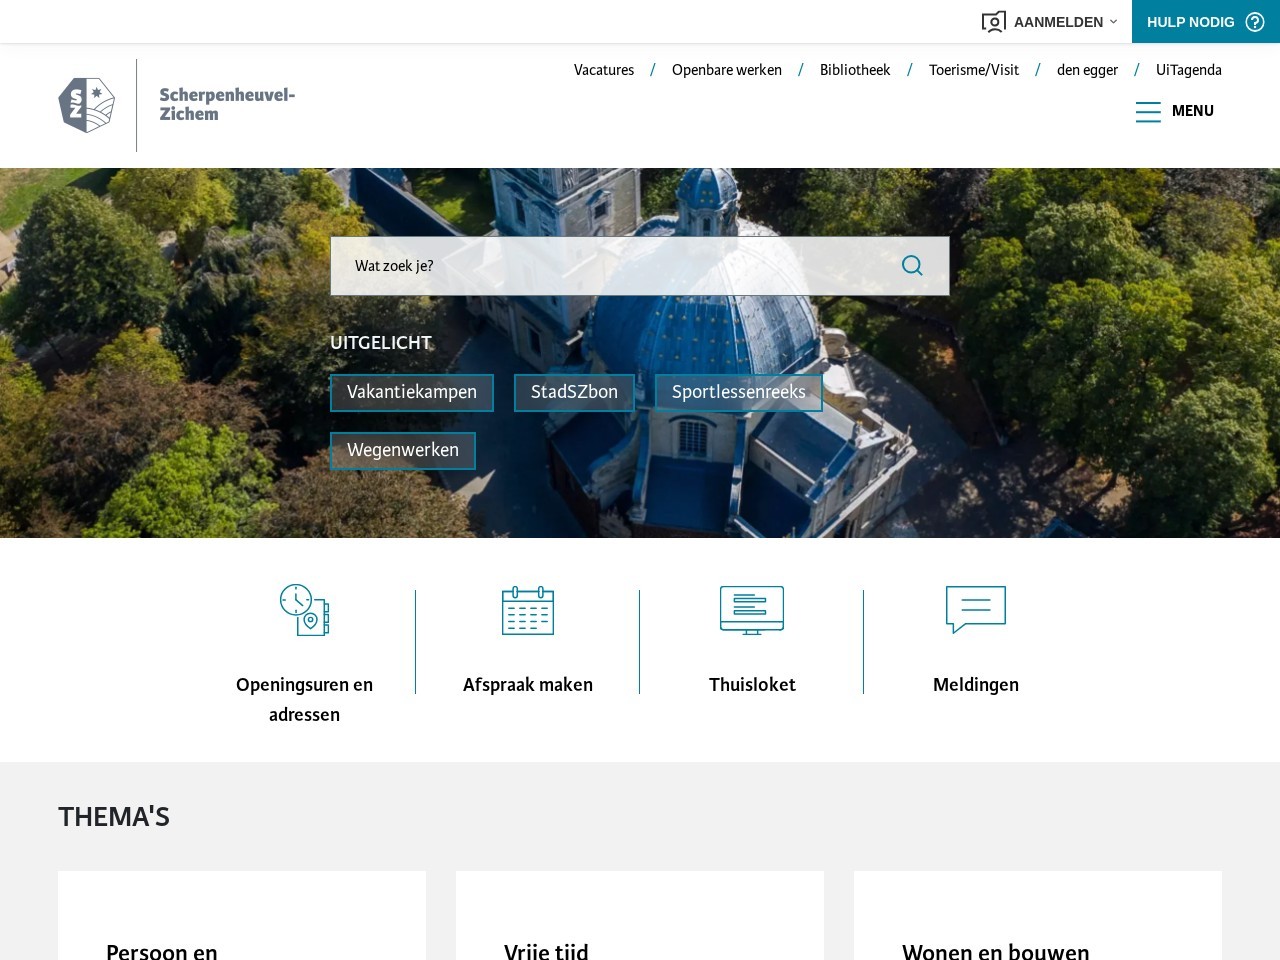Click Afspraak maken link text
The height and width of the screenshot is (960, 1280).
click(x=528, y=685)
